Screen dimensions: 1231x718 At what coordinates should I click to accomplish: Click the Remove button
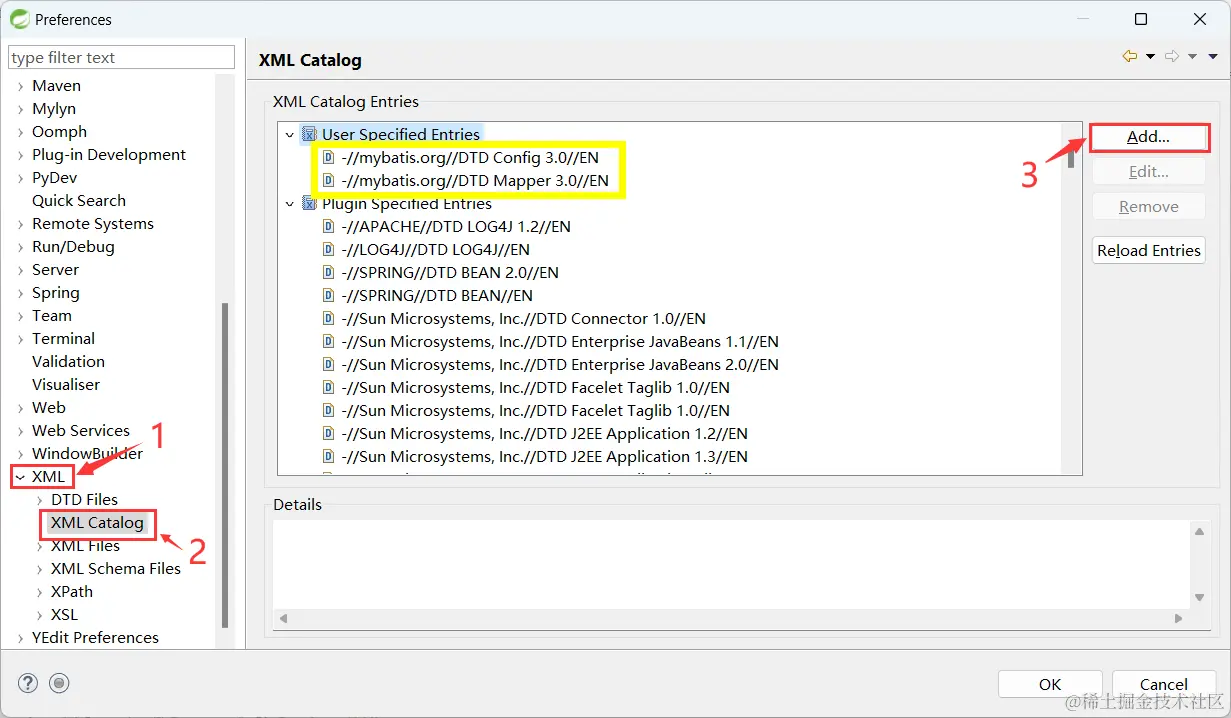[x=1149, y=207]
